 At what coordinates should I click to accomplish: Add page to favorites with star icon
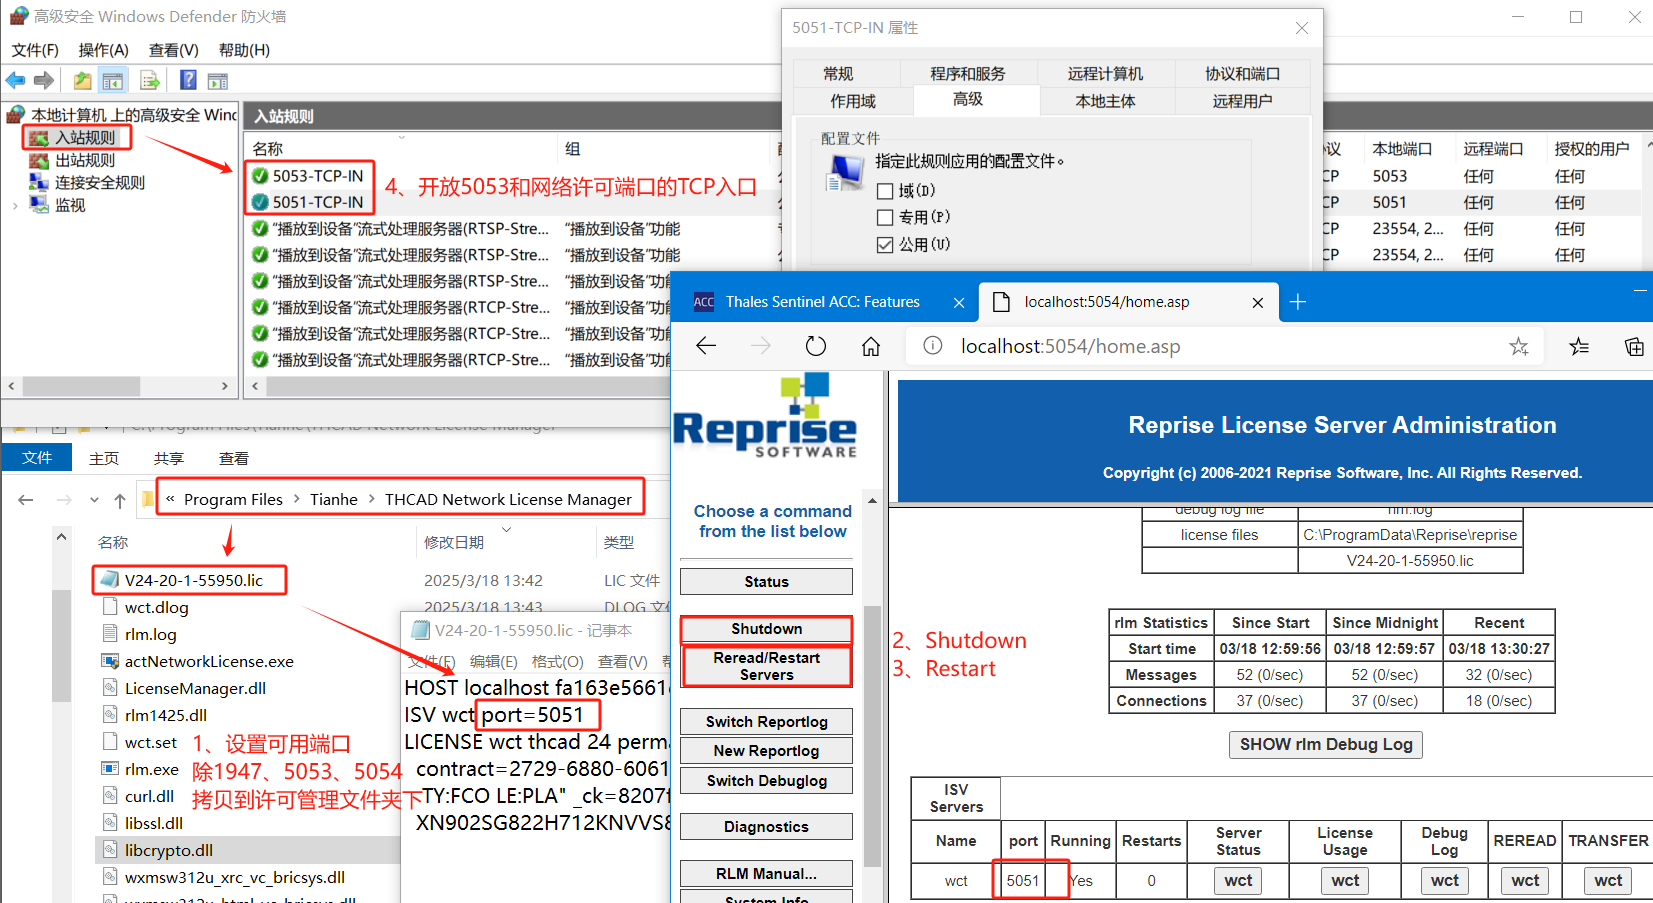1519,346
